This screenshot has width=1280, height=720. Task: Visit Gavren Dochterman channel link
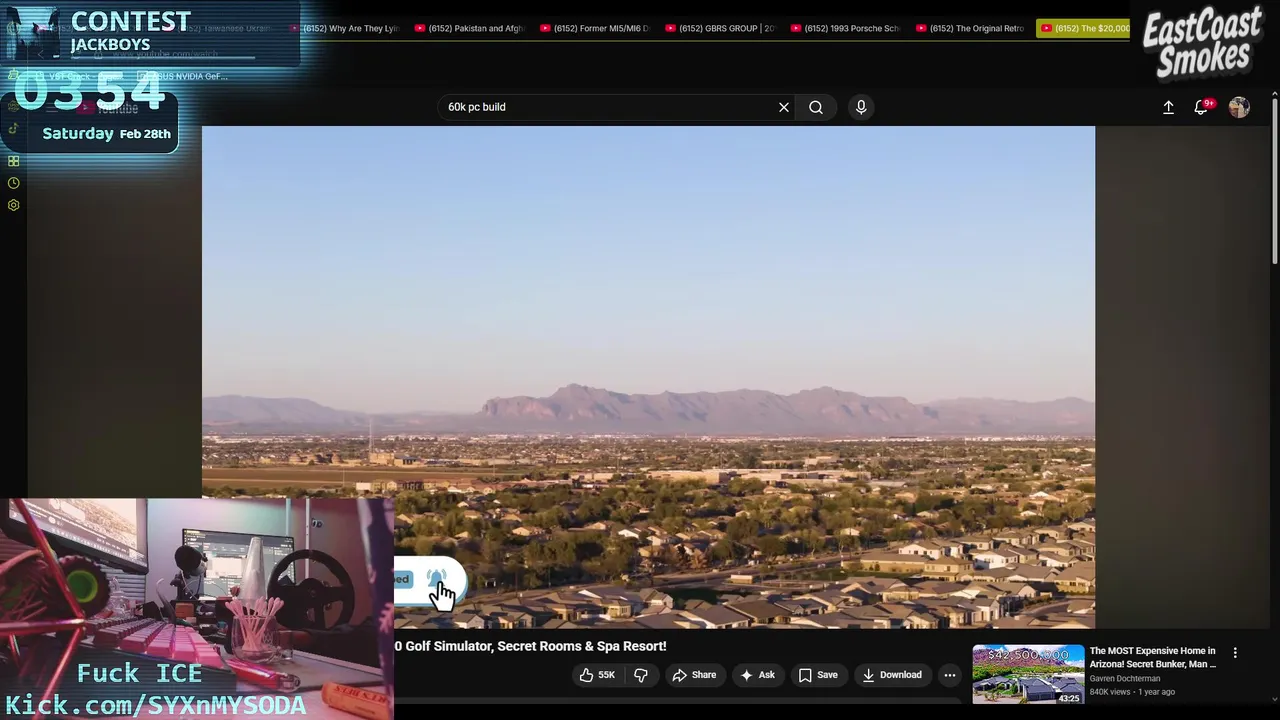click(x=1125, y=678)
